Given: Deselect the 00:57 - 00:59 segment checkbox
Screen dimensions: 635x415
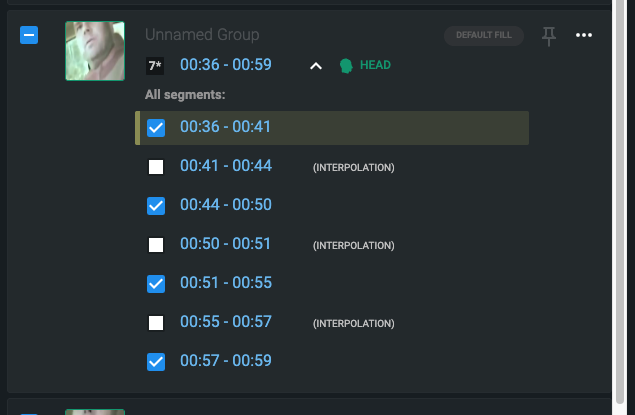Looking at the screenshot, I should (x=156, y=362).
